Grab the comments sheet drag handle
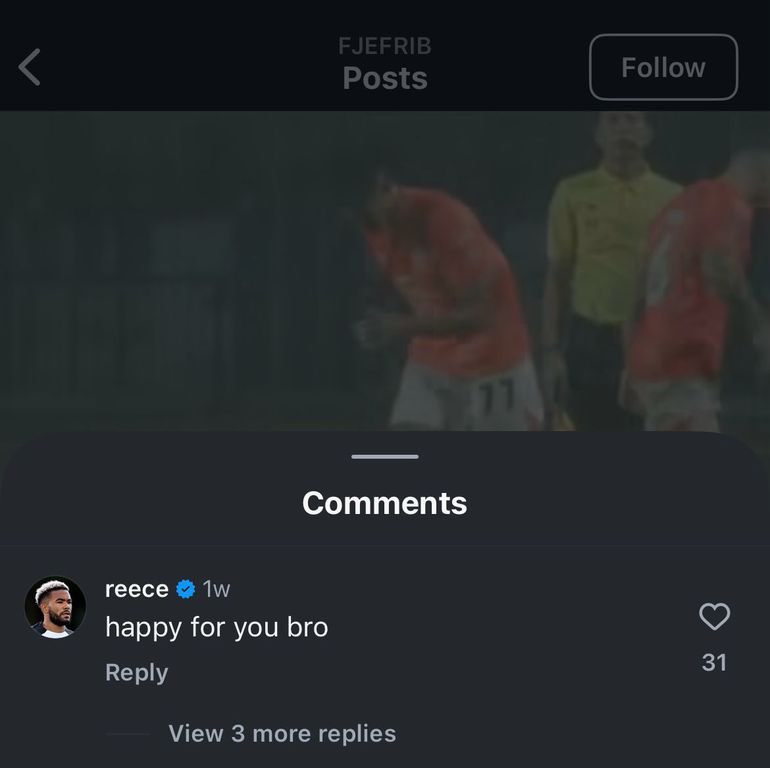This screenshot has height=768, width=770. click(x=385, y=456)
